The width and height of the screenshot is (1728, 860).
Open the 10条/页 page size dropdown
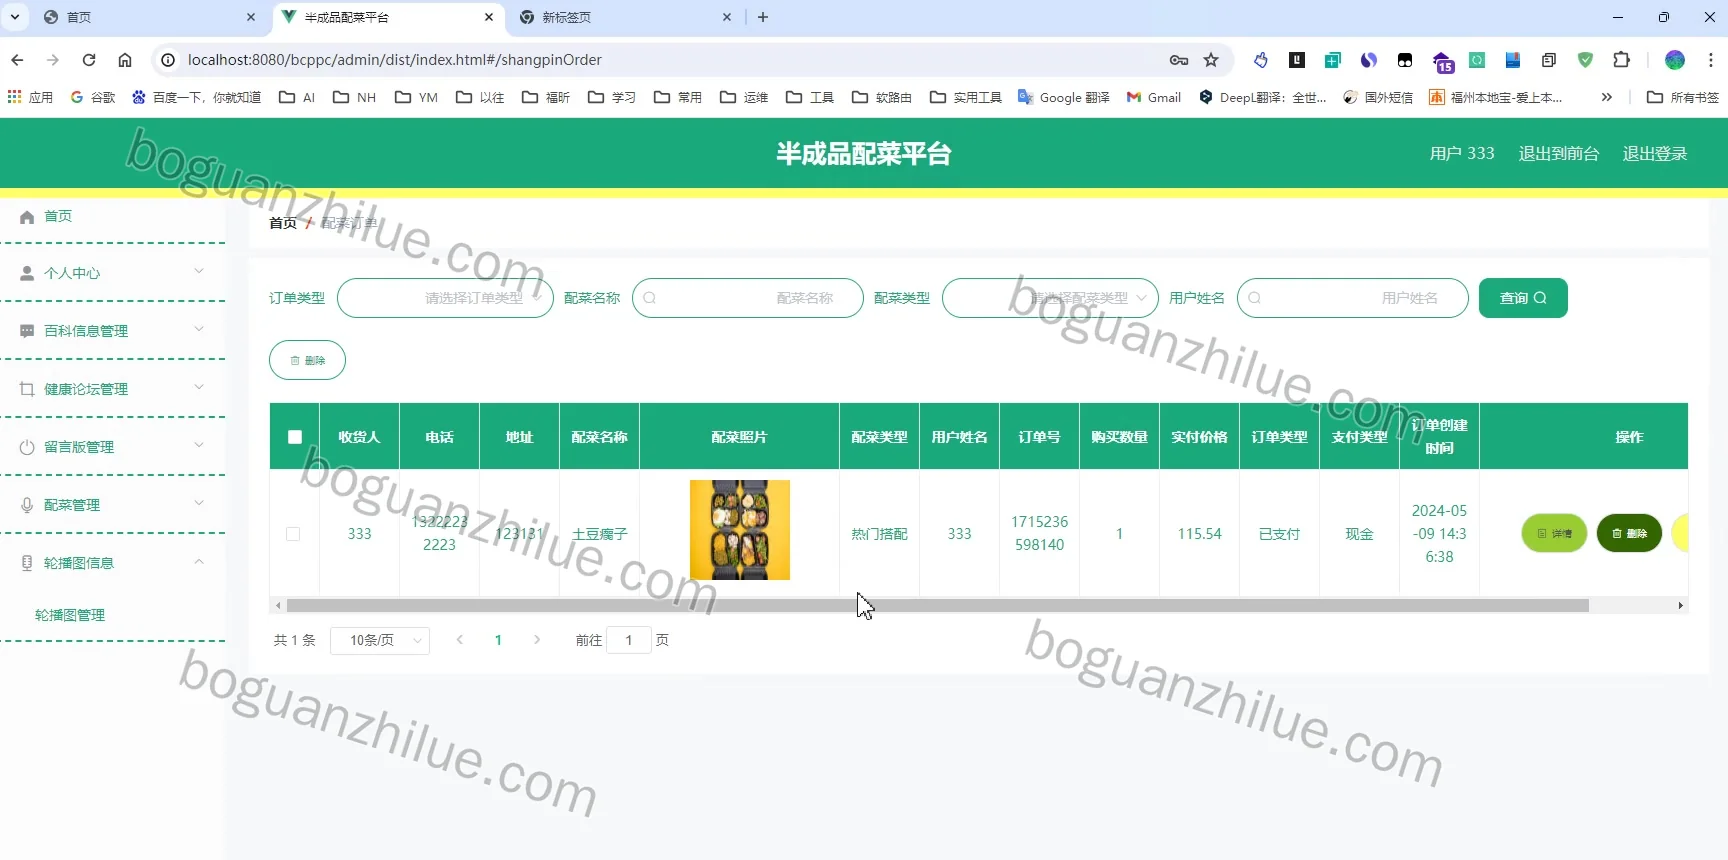coord(380,640)
